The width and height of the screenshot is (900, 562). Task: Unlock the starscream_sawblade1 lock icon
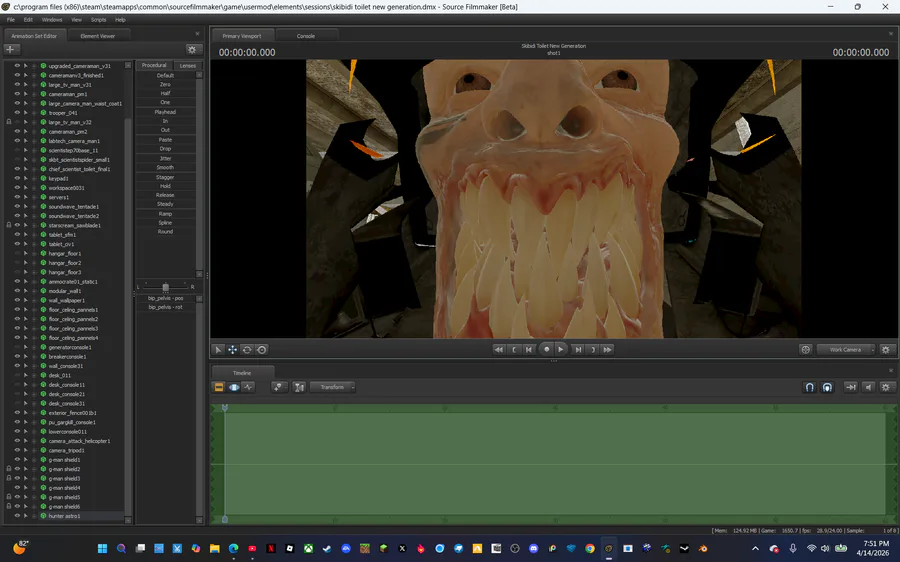click(8, 225)
